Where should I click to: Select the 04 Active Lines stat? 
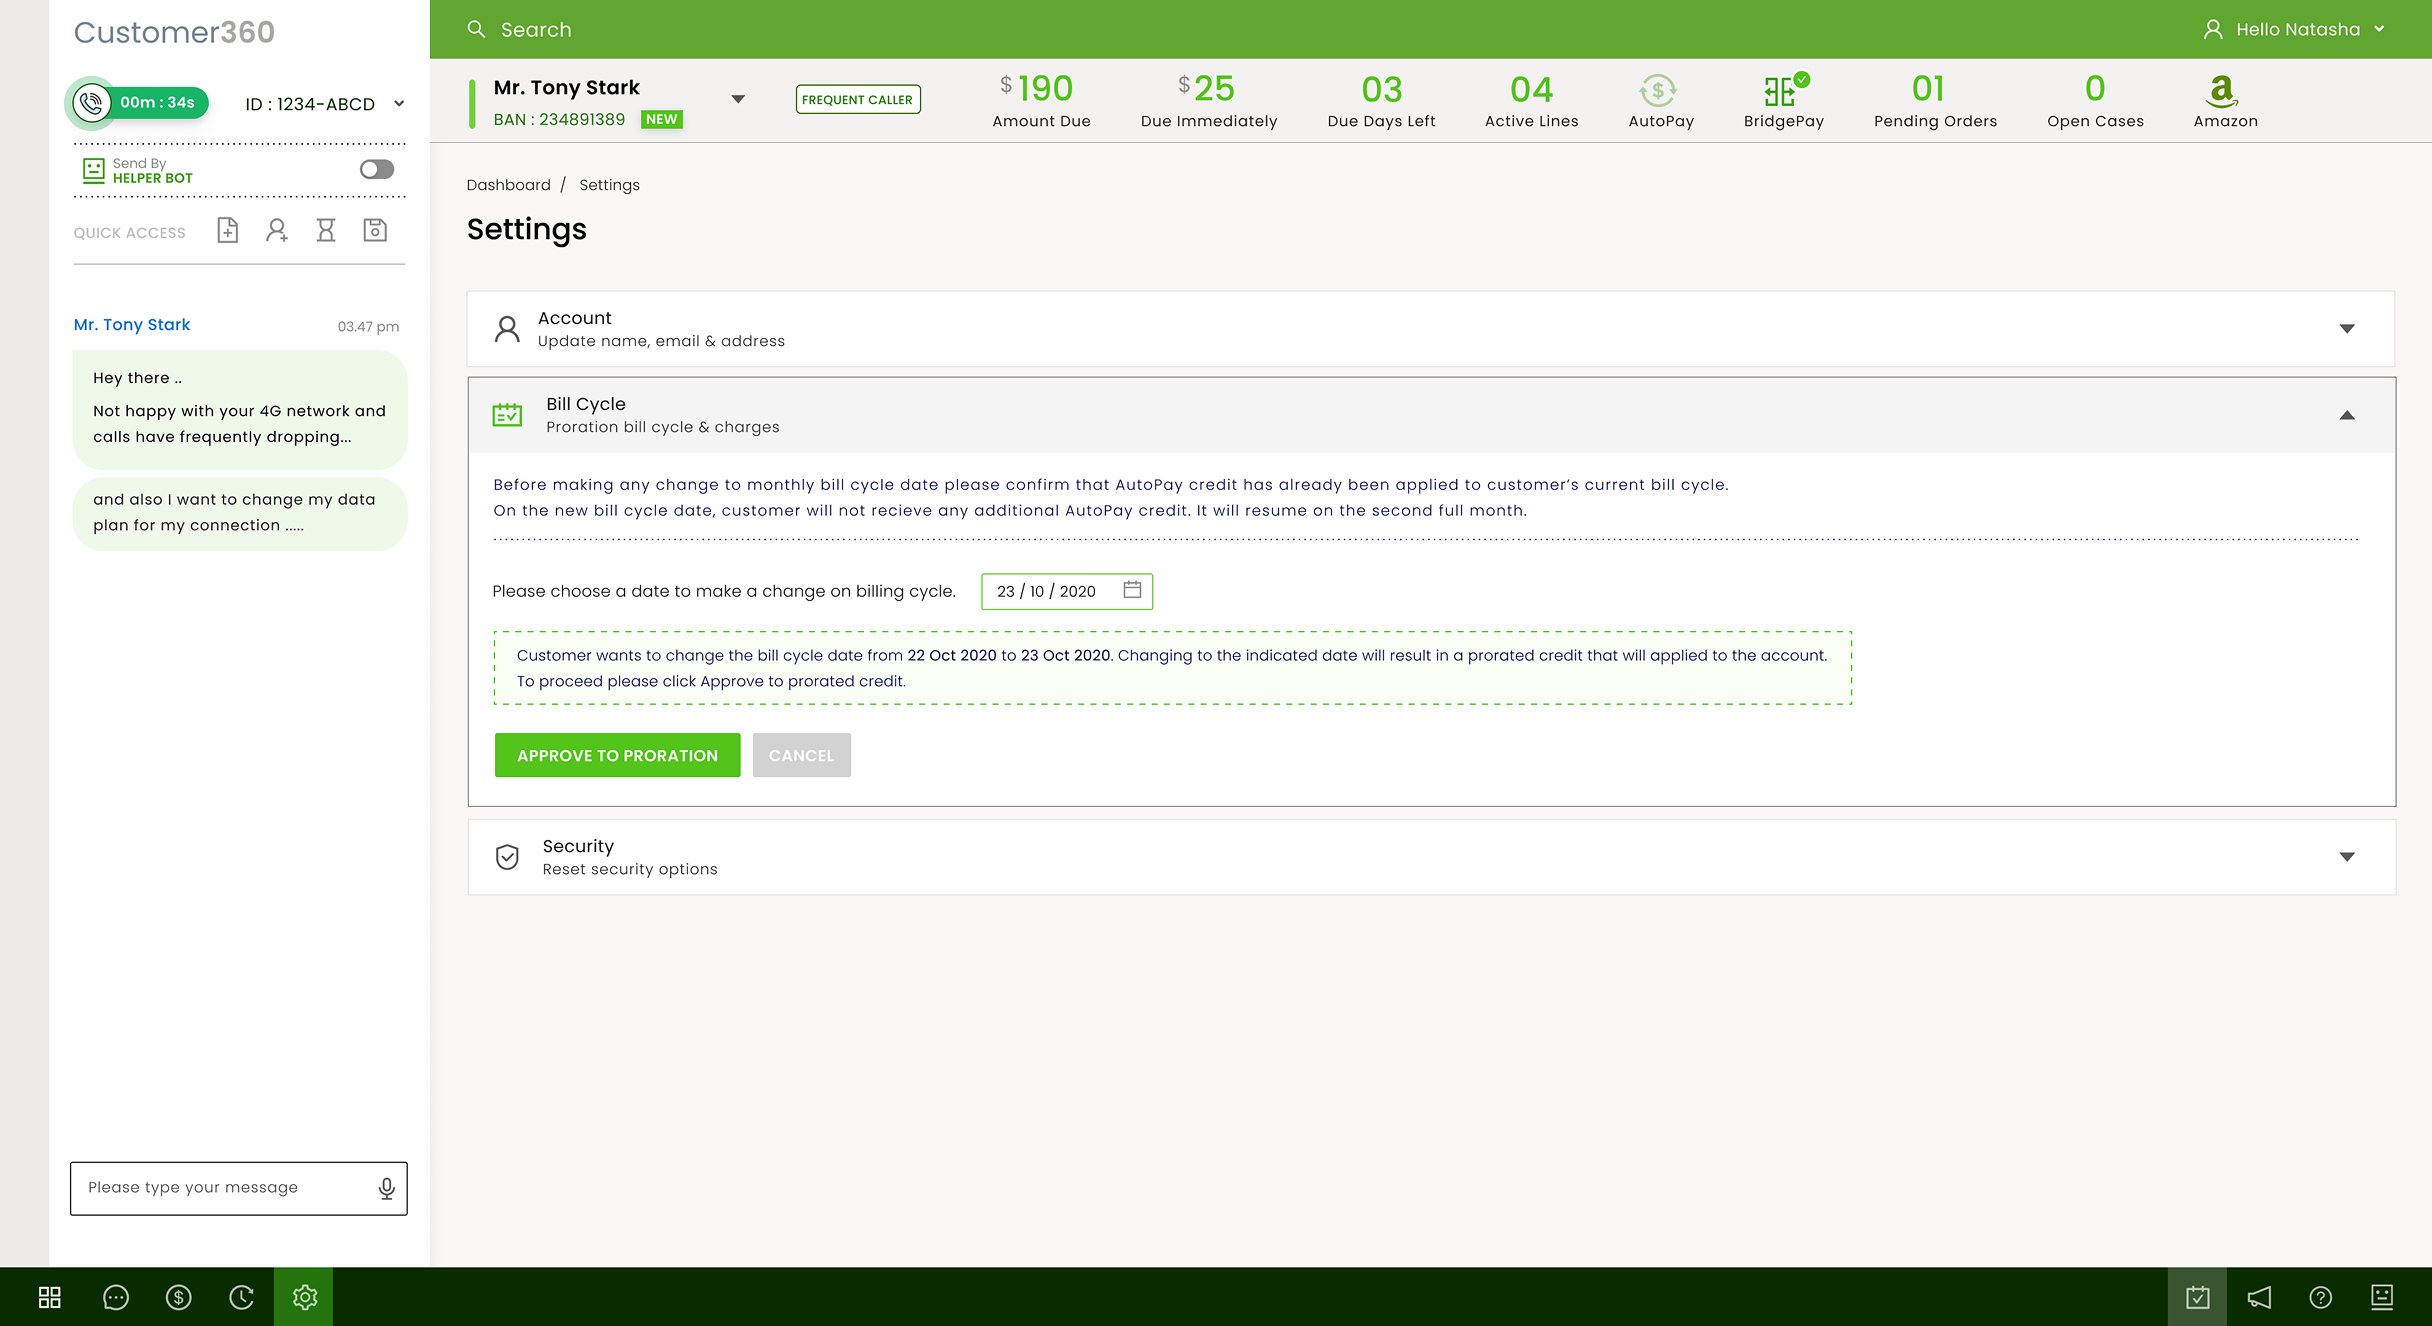(x=1531, y=101)
